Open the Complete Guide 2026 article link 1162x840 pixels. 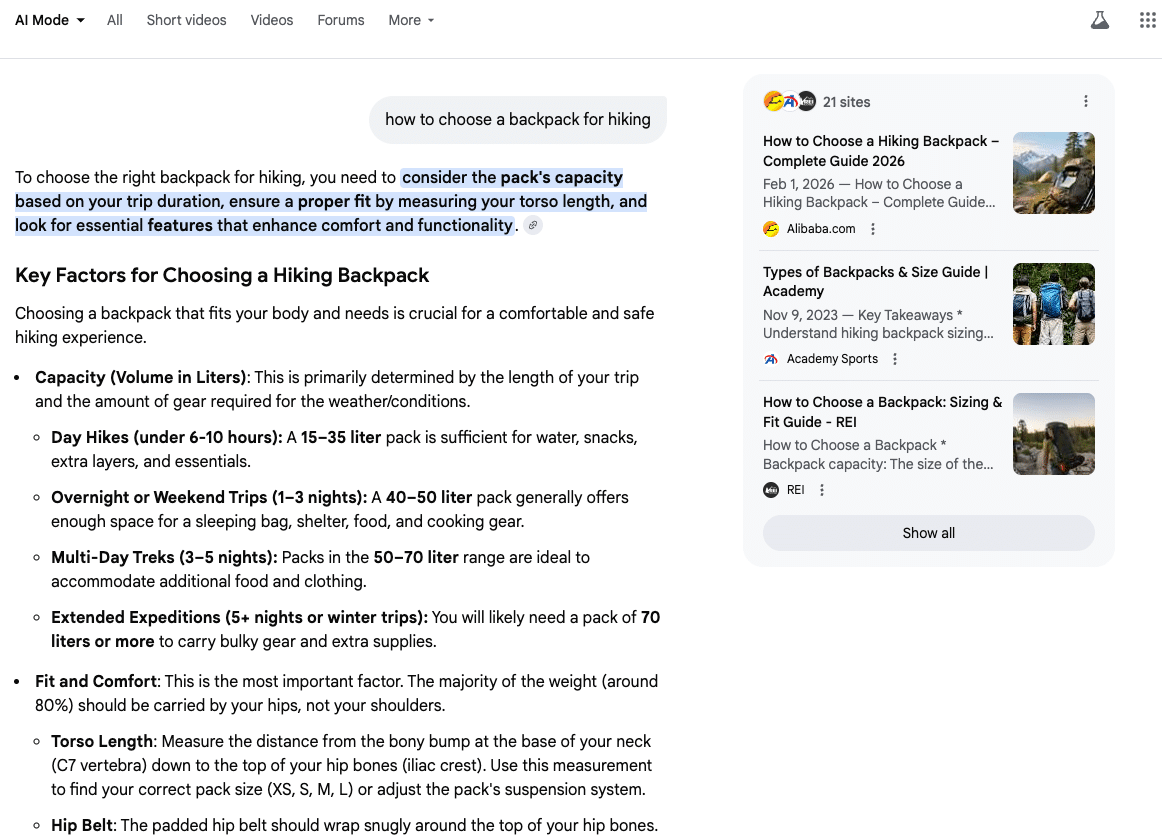tap(880, 151)
